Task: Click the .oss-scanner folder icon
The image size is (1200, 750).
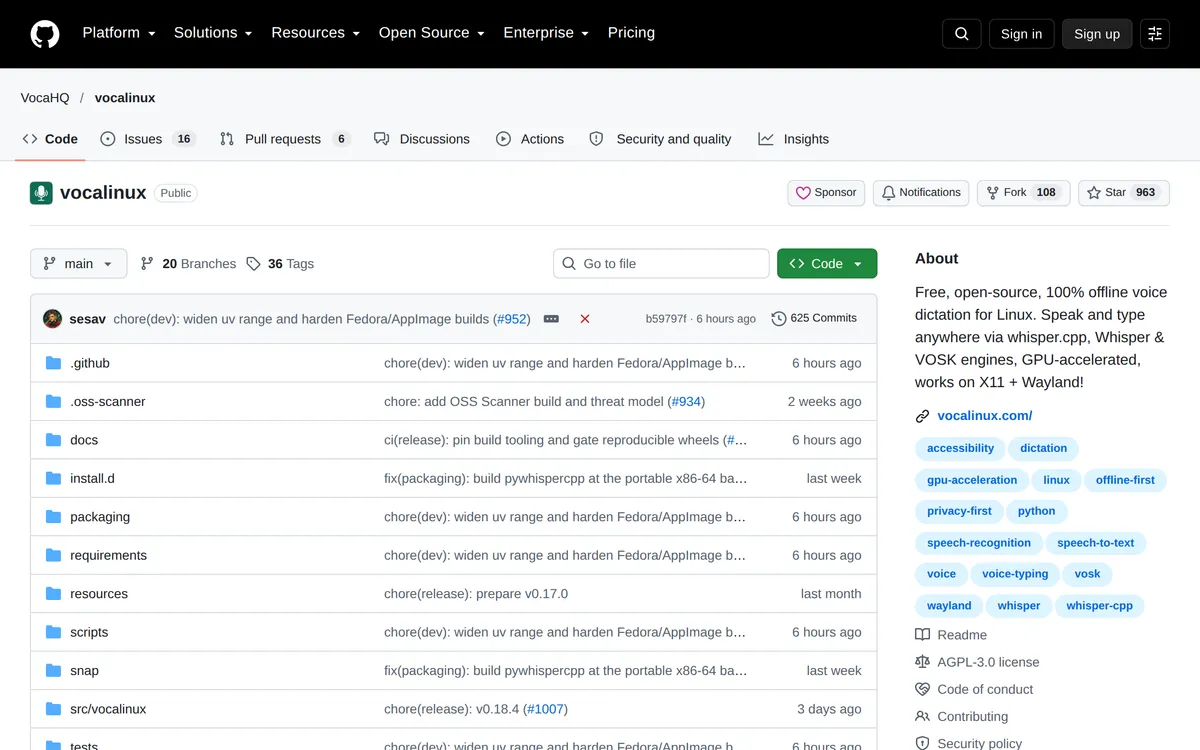Action: [53, 401]
